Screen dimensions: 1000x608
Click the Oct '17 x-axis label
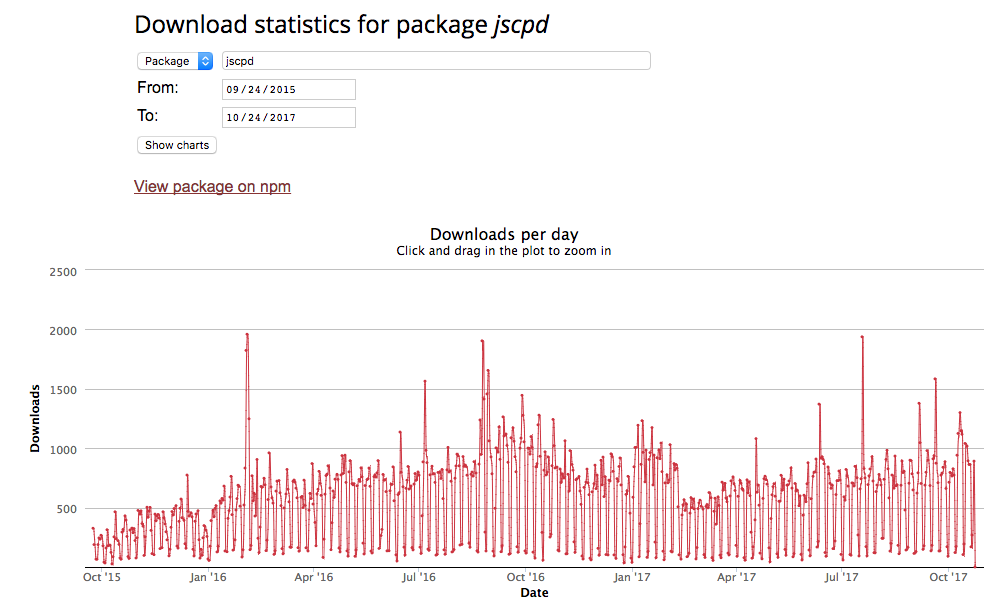(x=948, y=577)
